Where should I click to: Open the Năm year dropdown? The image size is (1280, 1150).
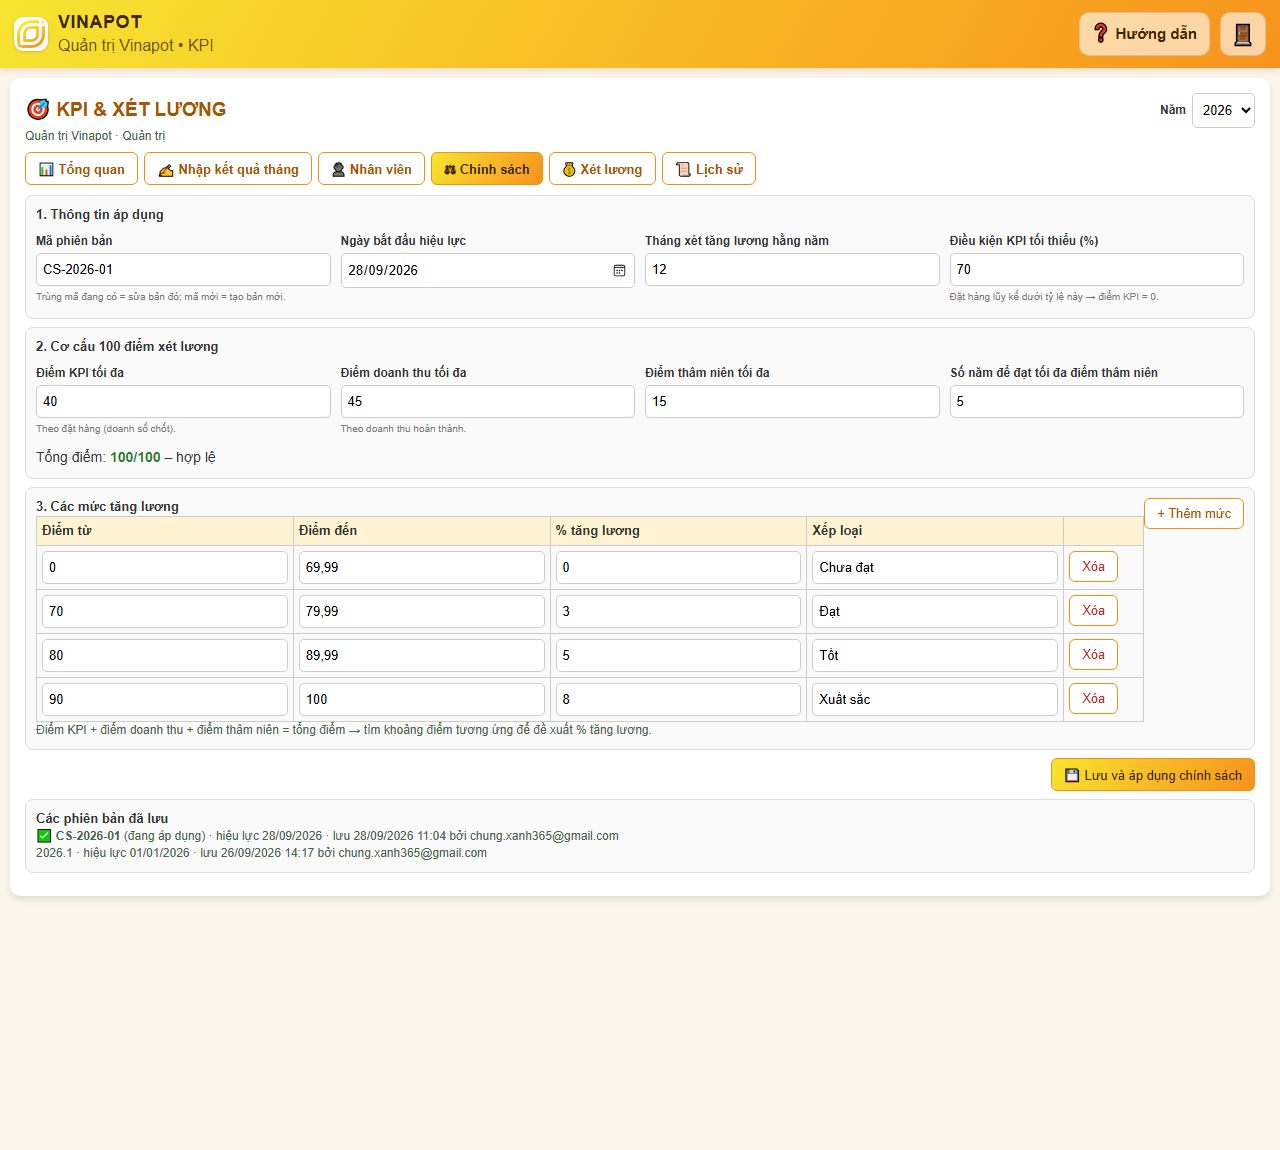click(1223, 110)
